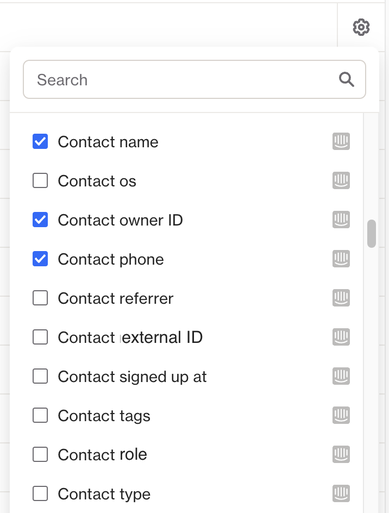This screenshot has width=389, height=513.
Task: Select the Contact tags label
Action: (104, 416)
